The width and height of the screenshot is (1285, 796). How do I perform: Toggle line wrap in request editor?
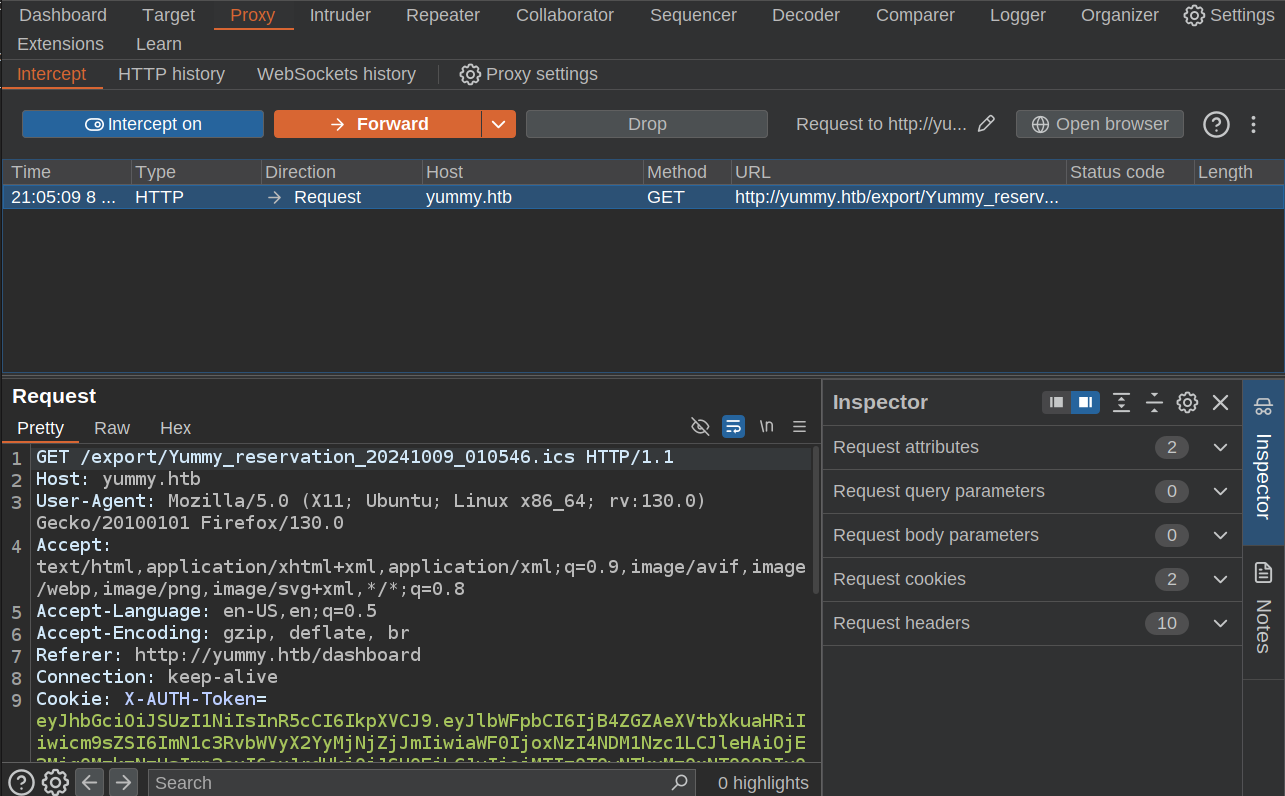pyautogui.click(x=733, y=427)
